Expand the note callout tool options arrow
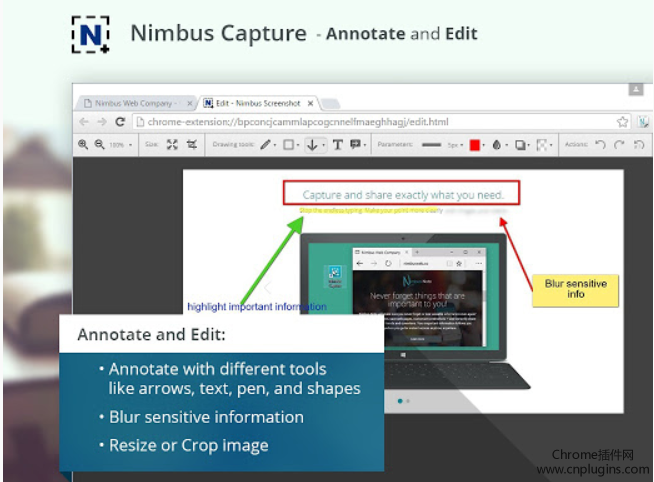654x482 pixels. point(365,145)
